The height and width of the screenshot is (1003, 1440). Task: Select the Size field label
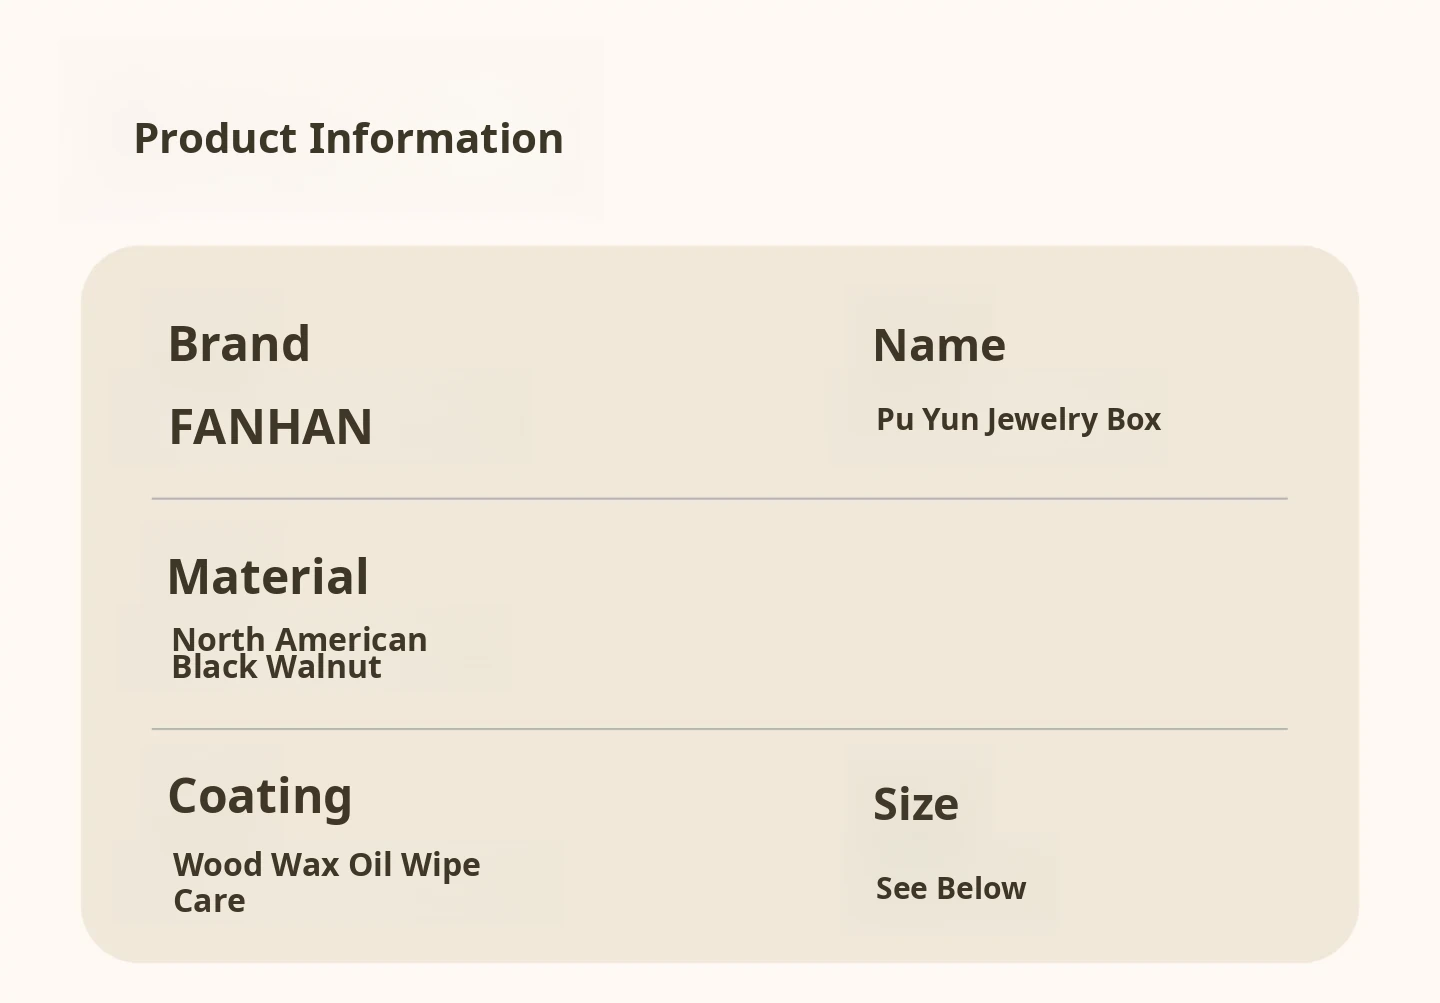click(x=916, y=805)
